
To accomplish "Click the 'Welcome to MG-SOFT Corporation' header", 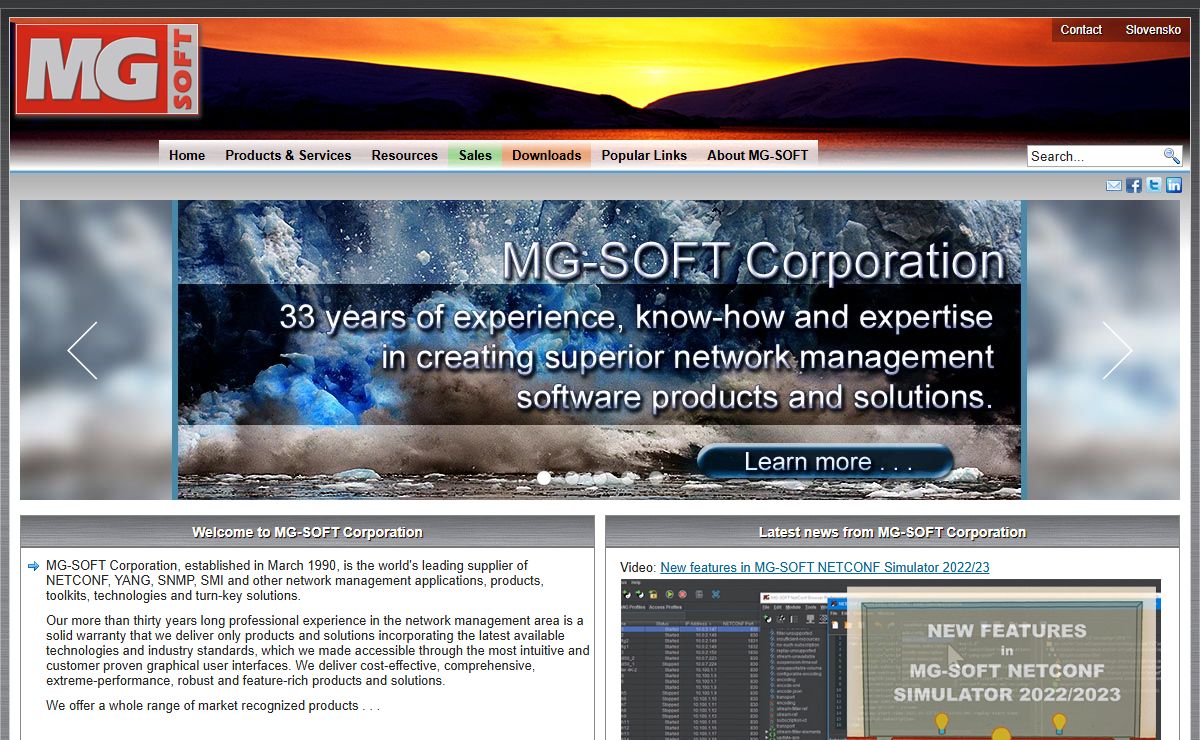I will [x=307, y=532].
